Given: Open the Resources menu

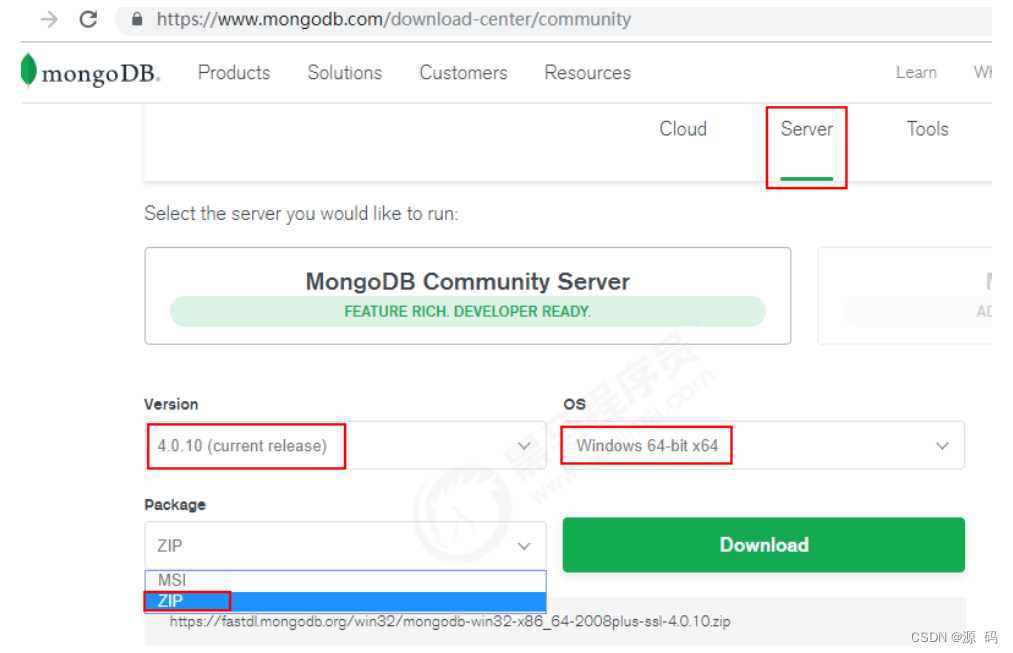Looking at the screenshot, I should 587,72.
